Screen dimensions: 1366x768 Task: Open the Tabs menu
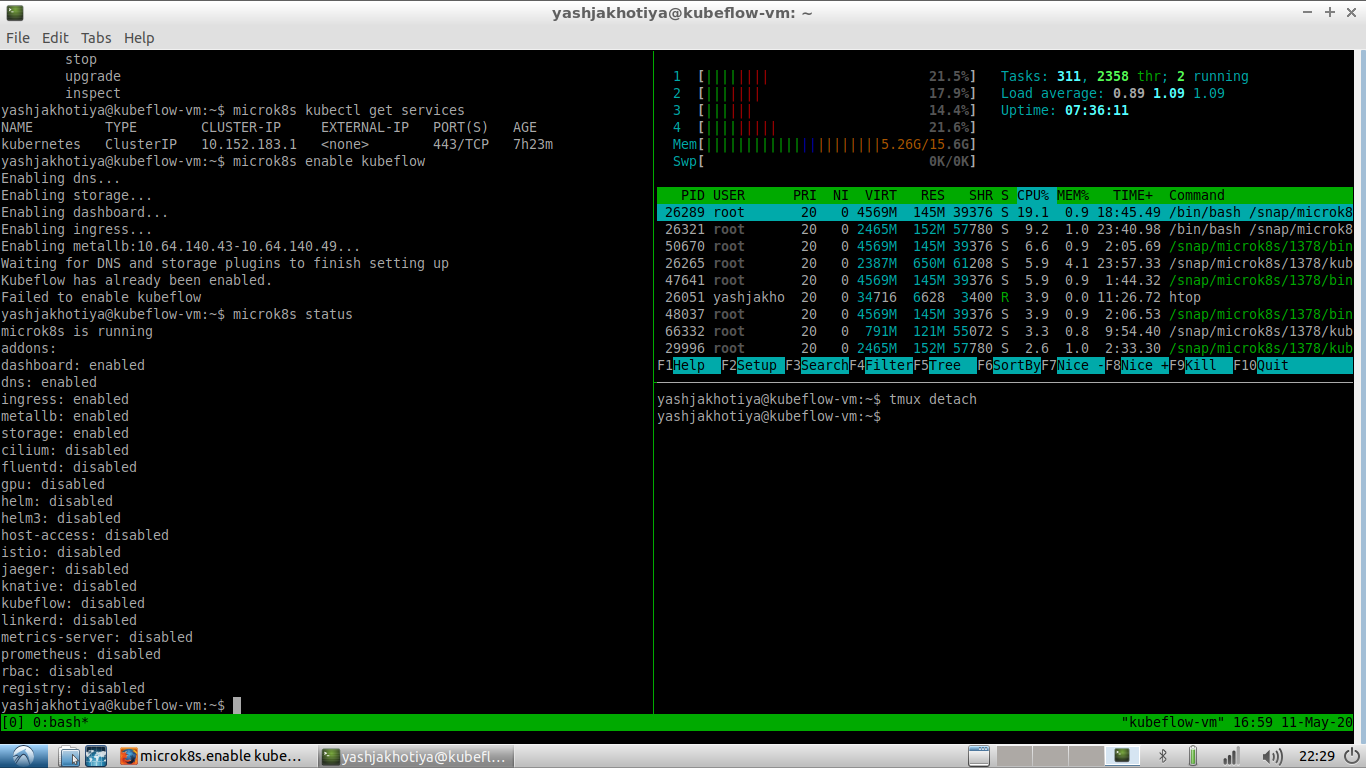(96, 38)
